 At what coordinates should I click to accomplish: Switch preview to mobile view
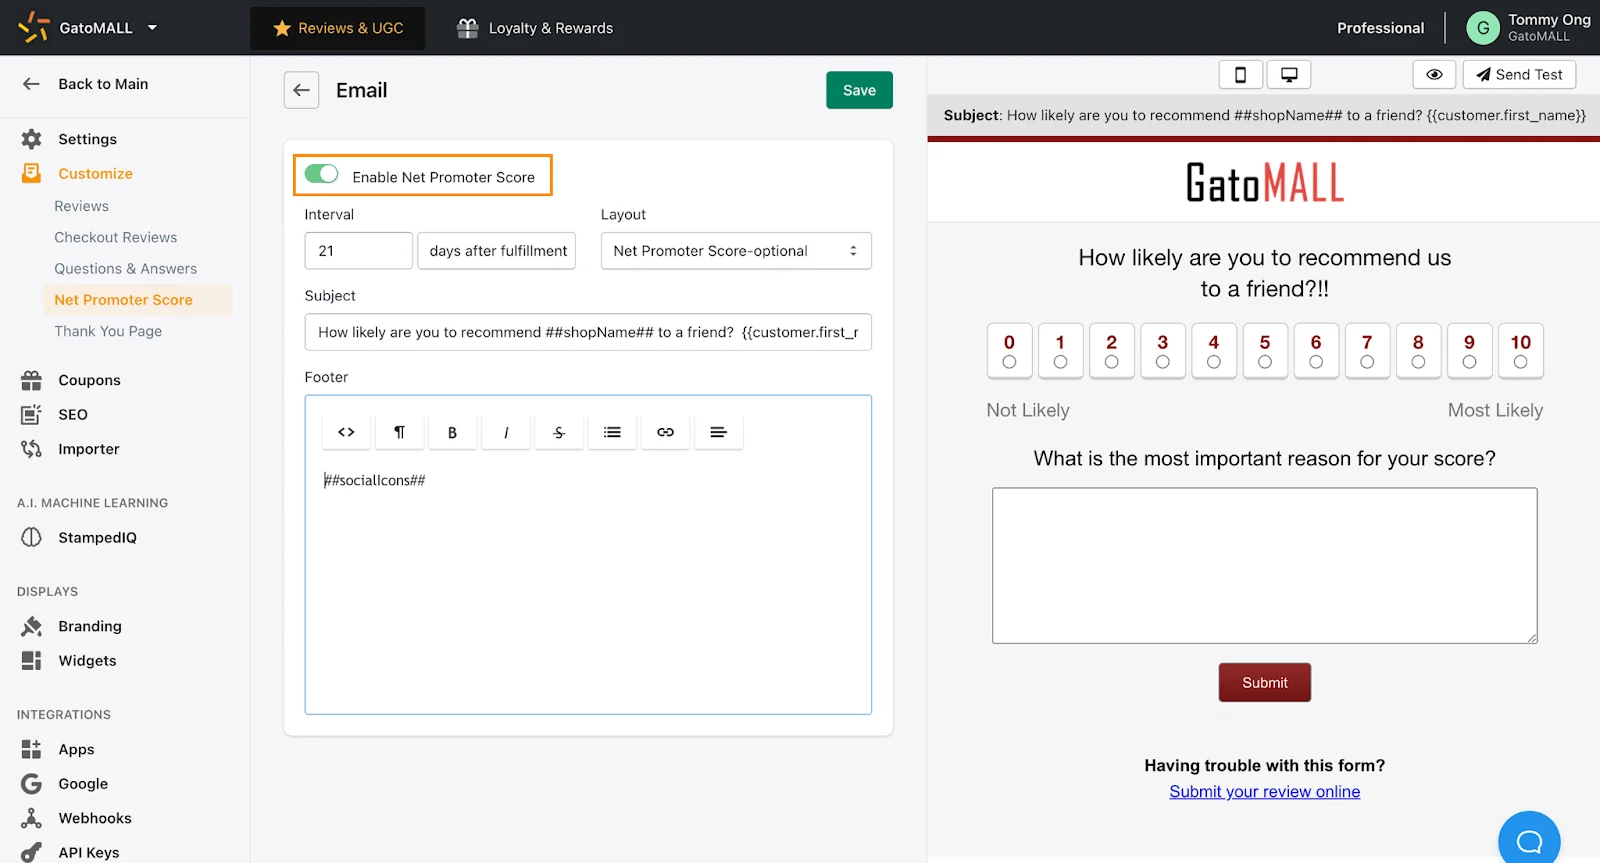pos(1240,75)
